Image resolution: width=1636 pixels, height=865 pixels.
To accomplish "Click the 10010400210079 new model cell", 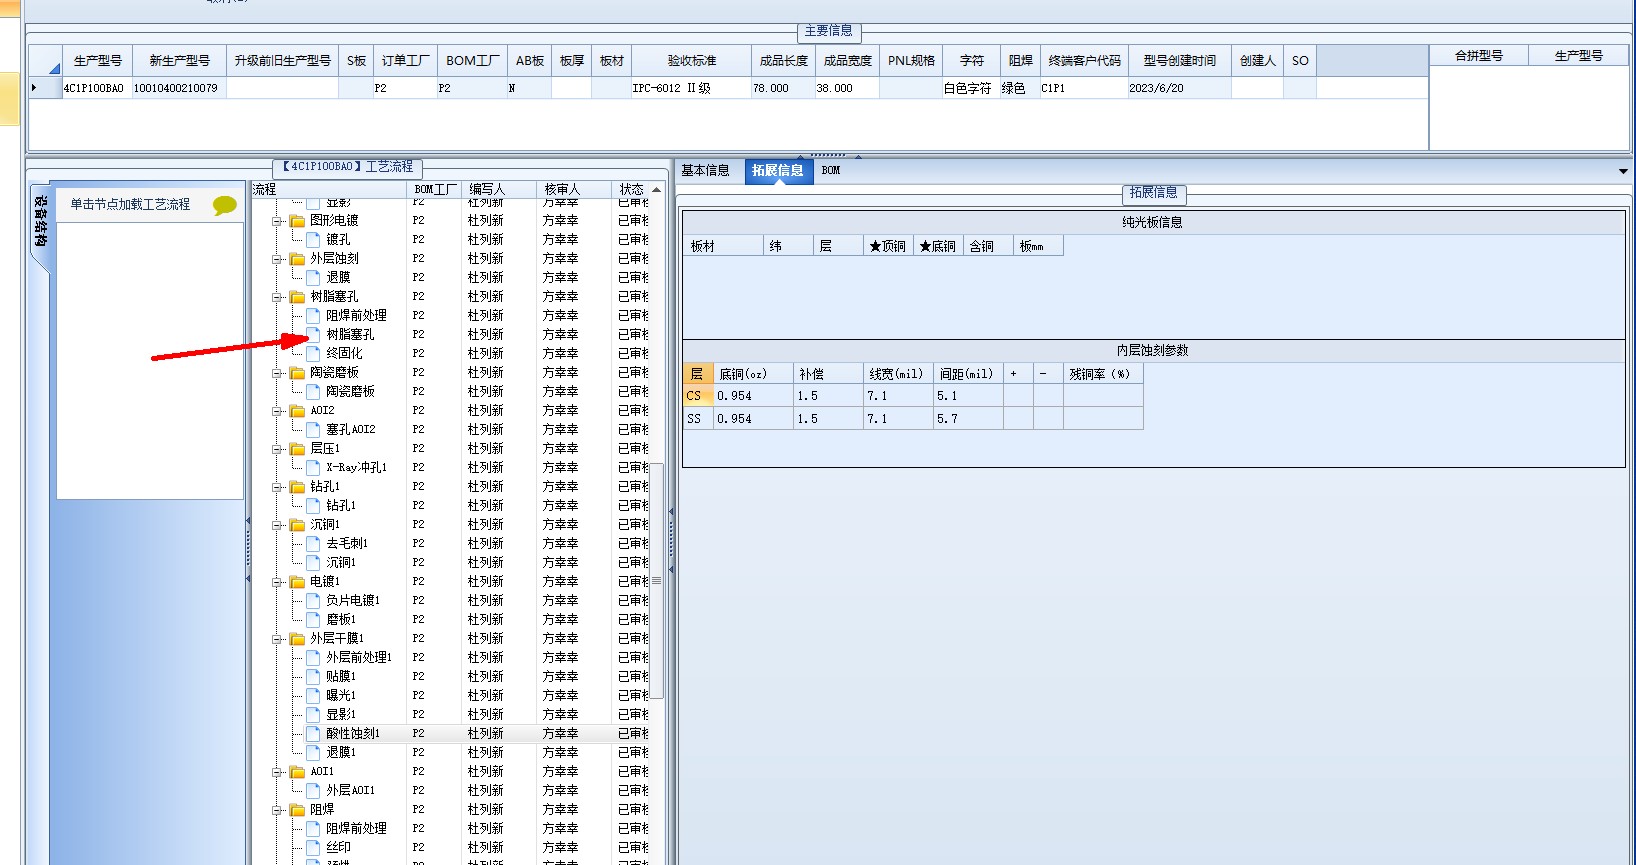I will (x=179, y=88).
